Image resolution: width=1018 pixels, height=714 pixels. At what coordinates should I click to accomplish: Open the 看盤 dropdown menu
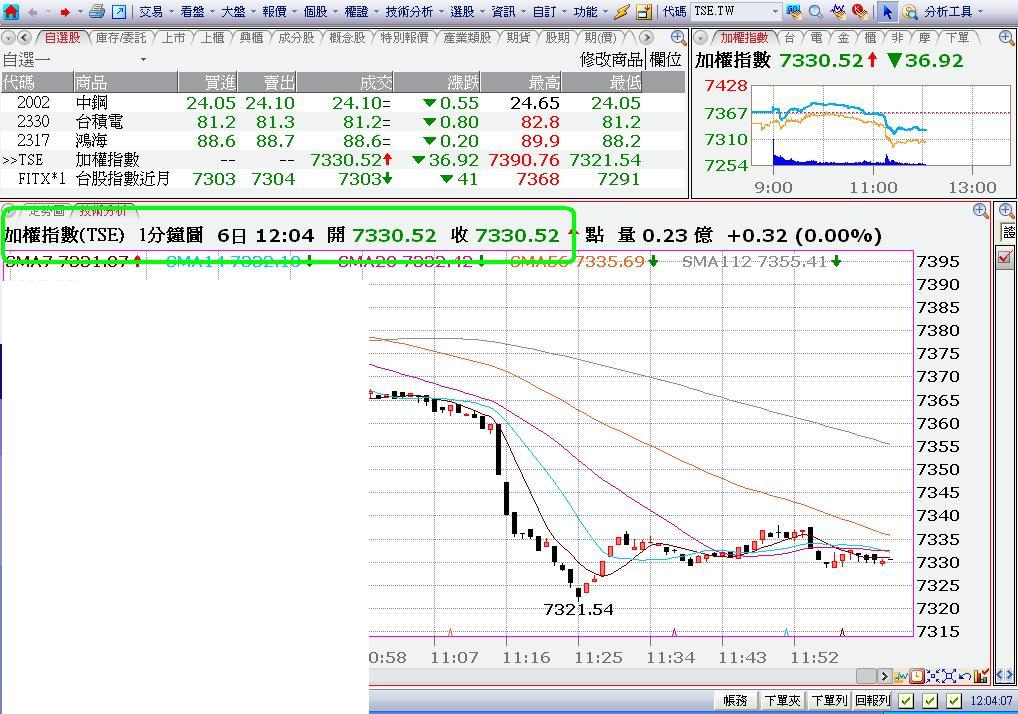coord(197,12)
